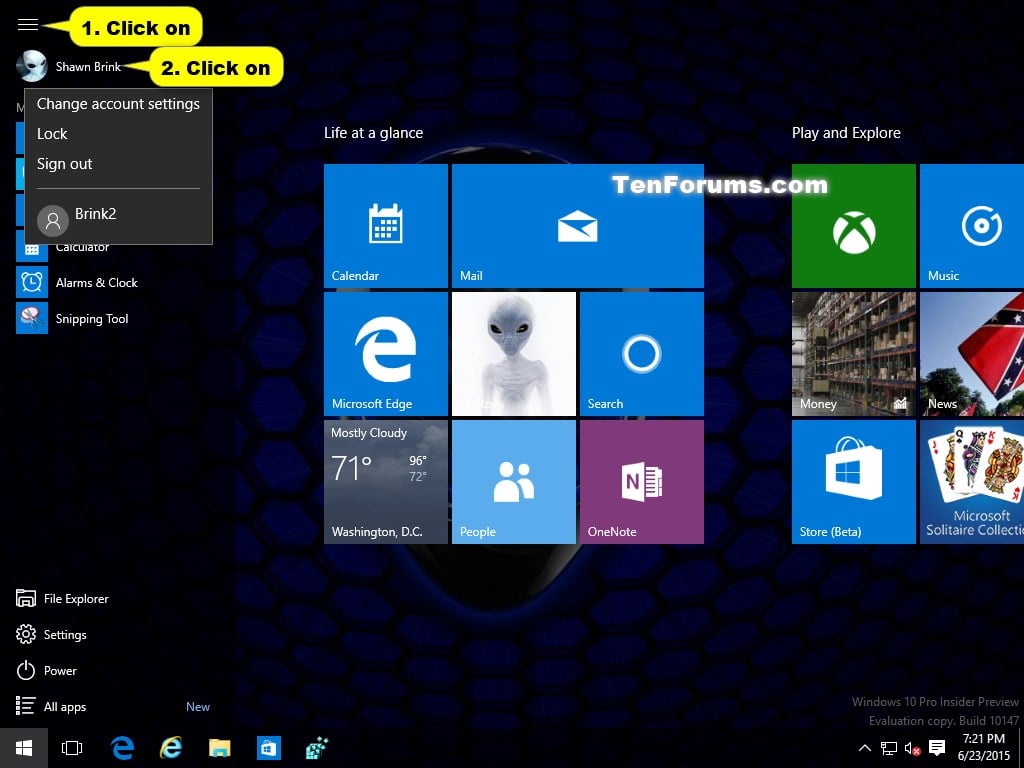Launch the Microsoft Solitaire Collection tile
This screenshot has height=768, width=1024.
pyautogui.click(x=972, y=482)
